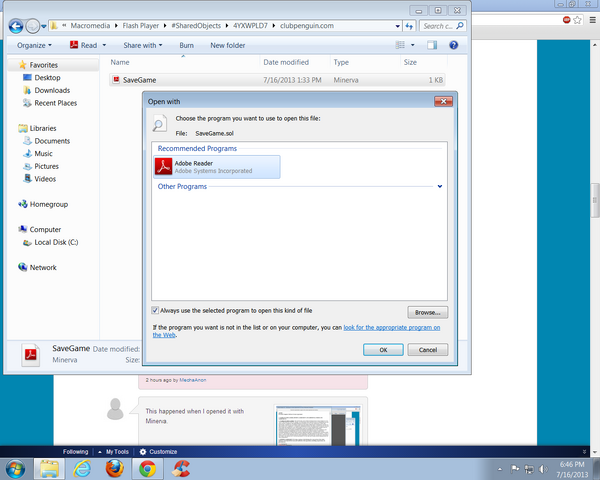Expand the Read dropdown arrow
The image size is (600, 480).
coord(104,45)
